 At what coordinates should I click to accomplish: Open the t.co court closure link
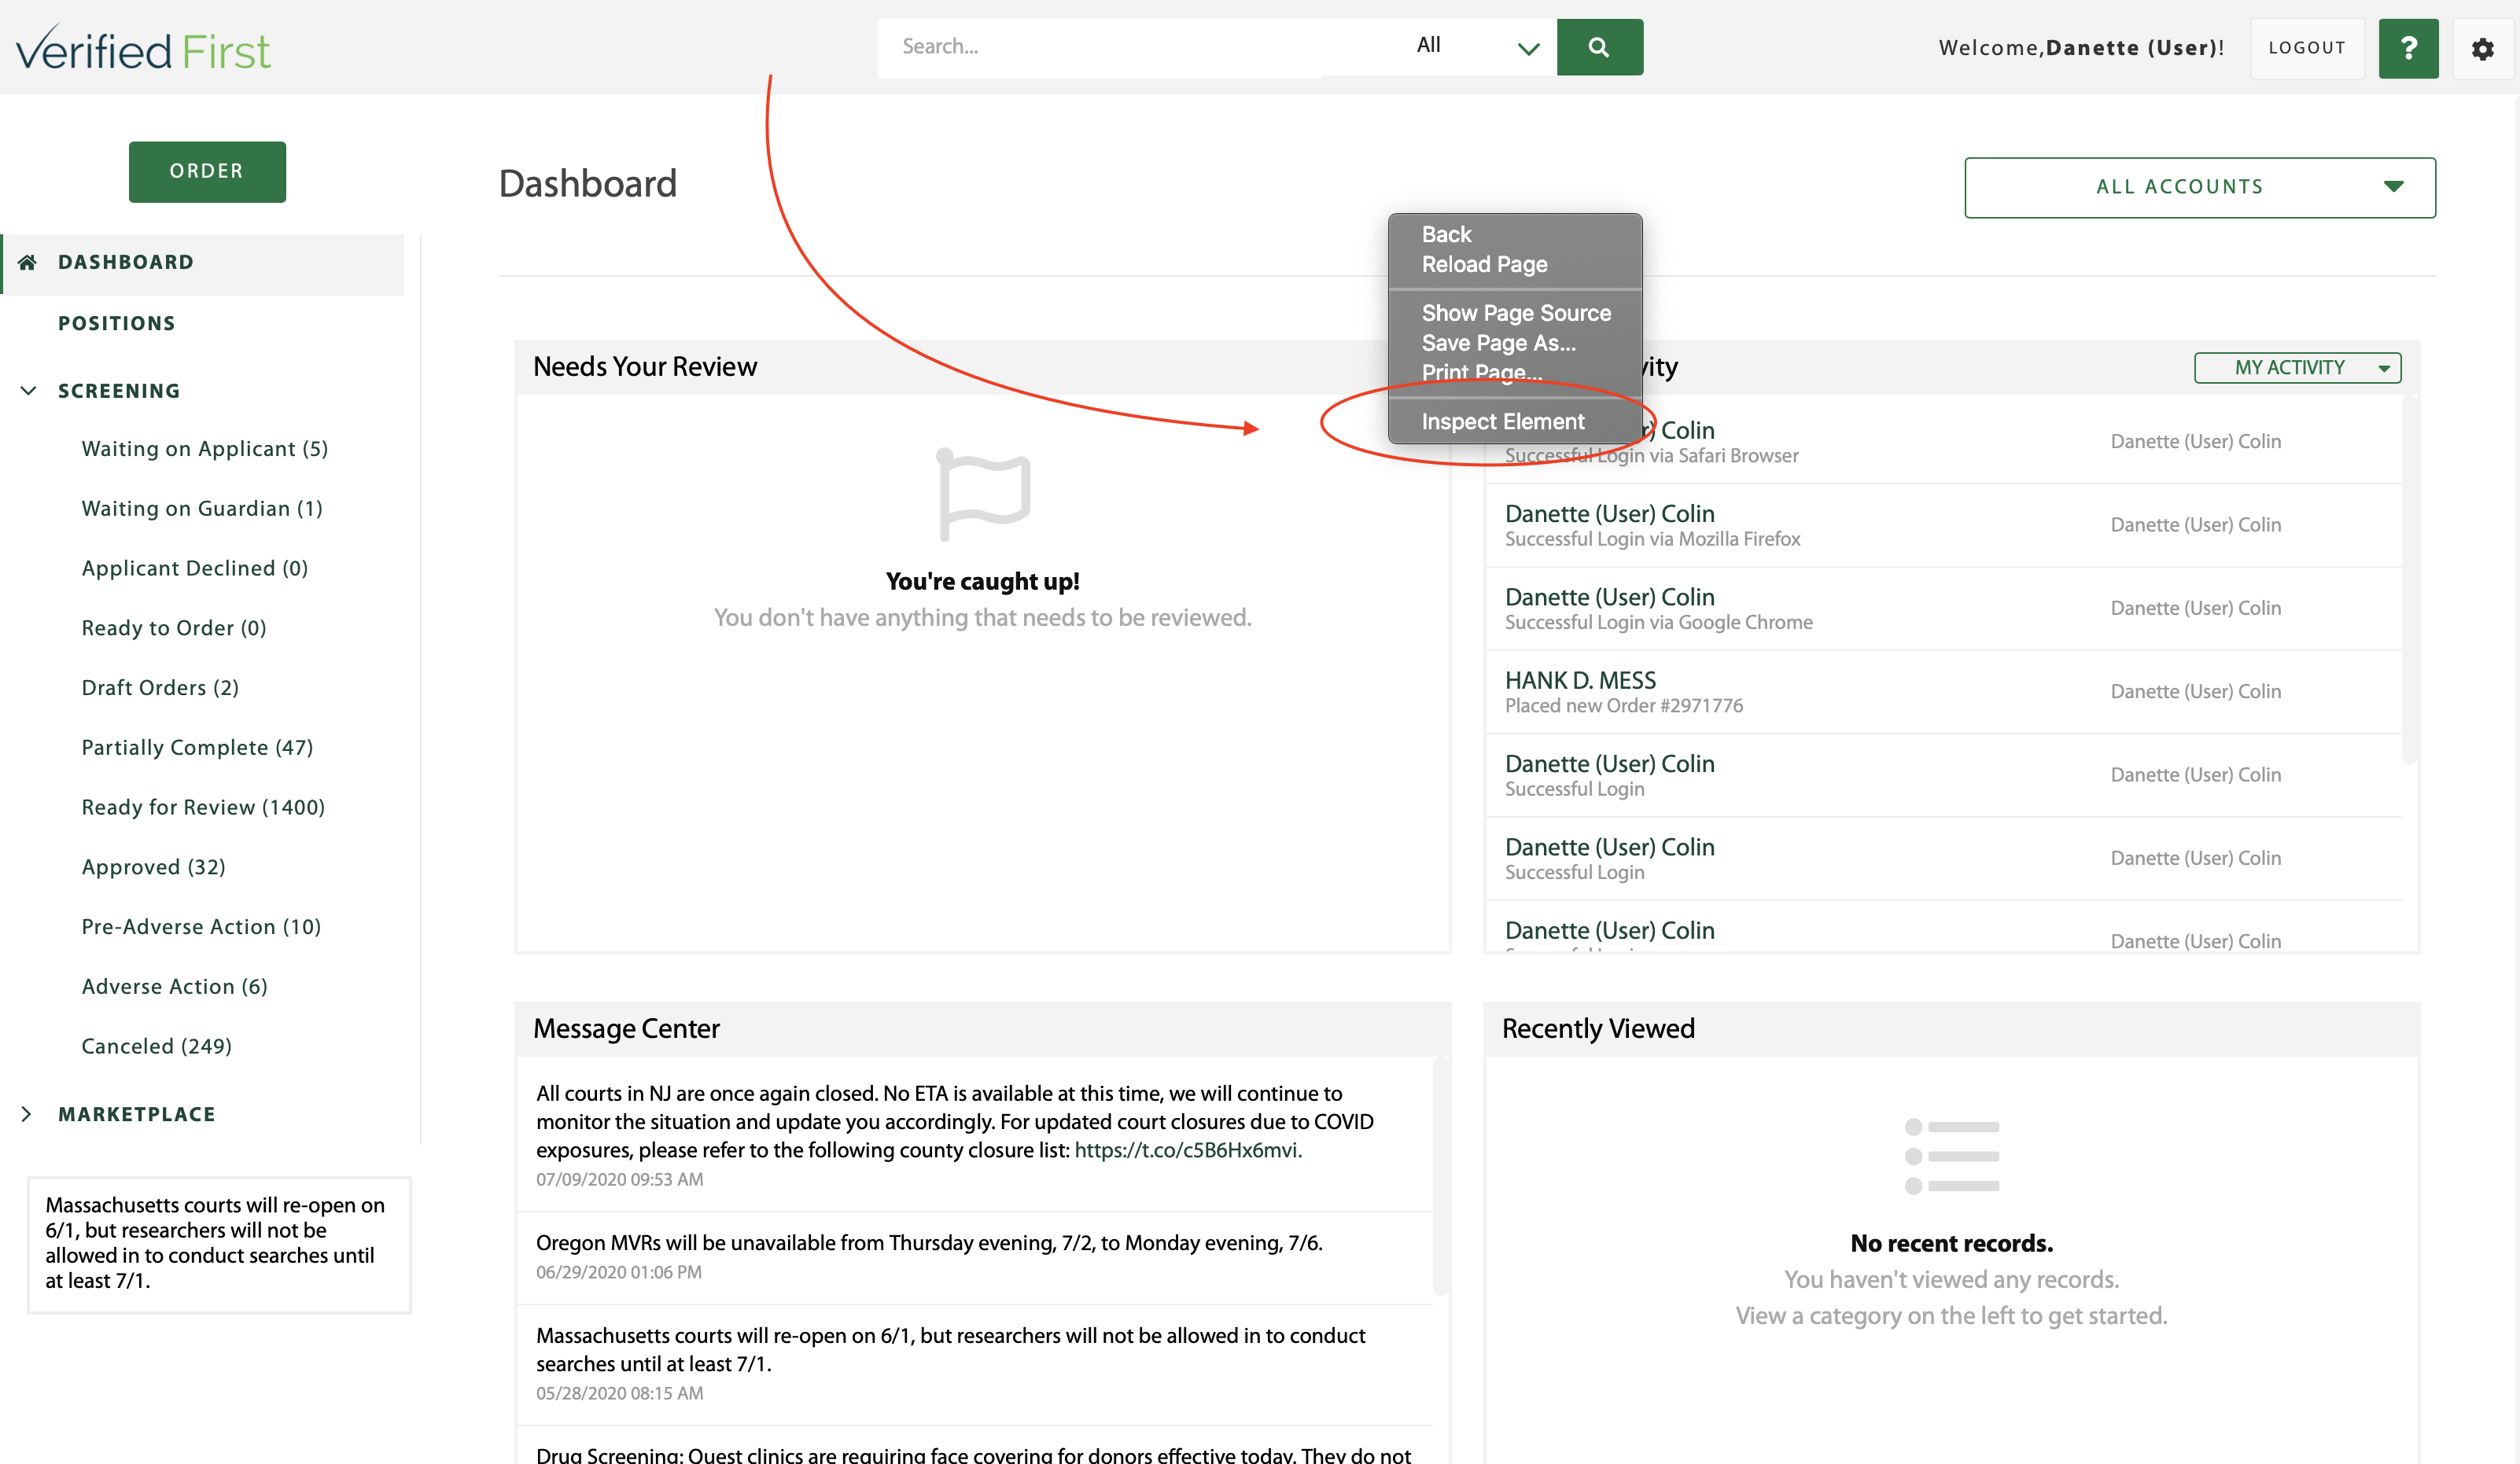tap(1186, 1150)
